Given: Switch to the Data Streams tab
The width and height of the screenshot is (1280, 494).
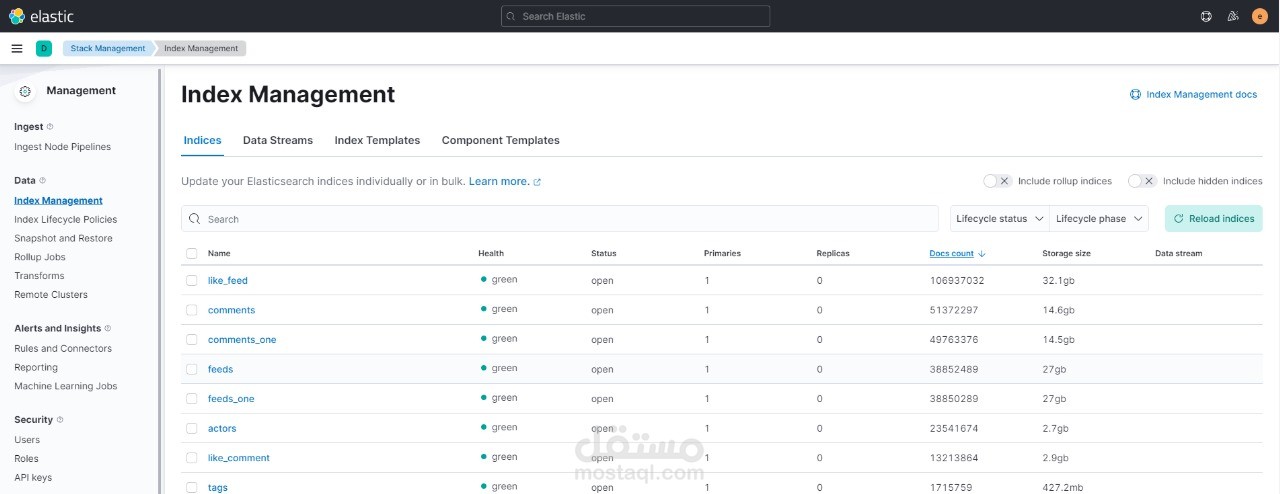Looking at the screenshot, I should (x=278, y=140).
